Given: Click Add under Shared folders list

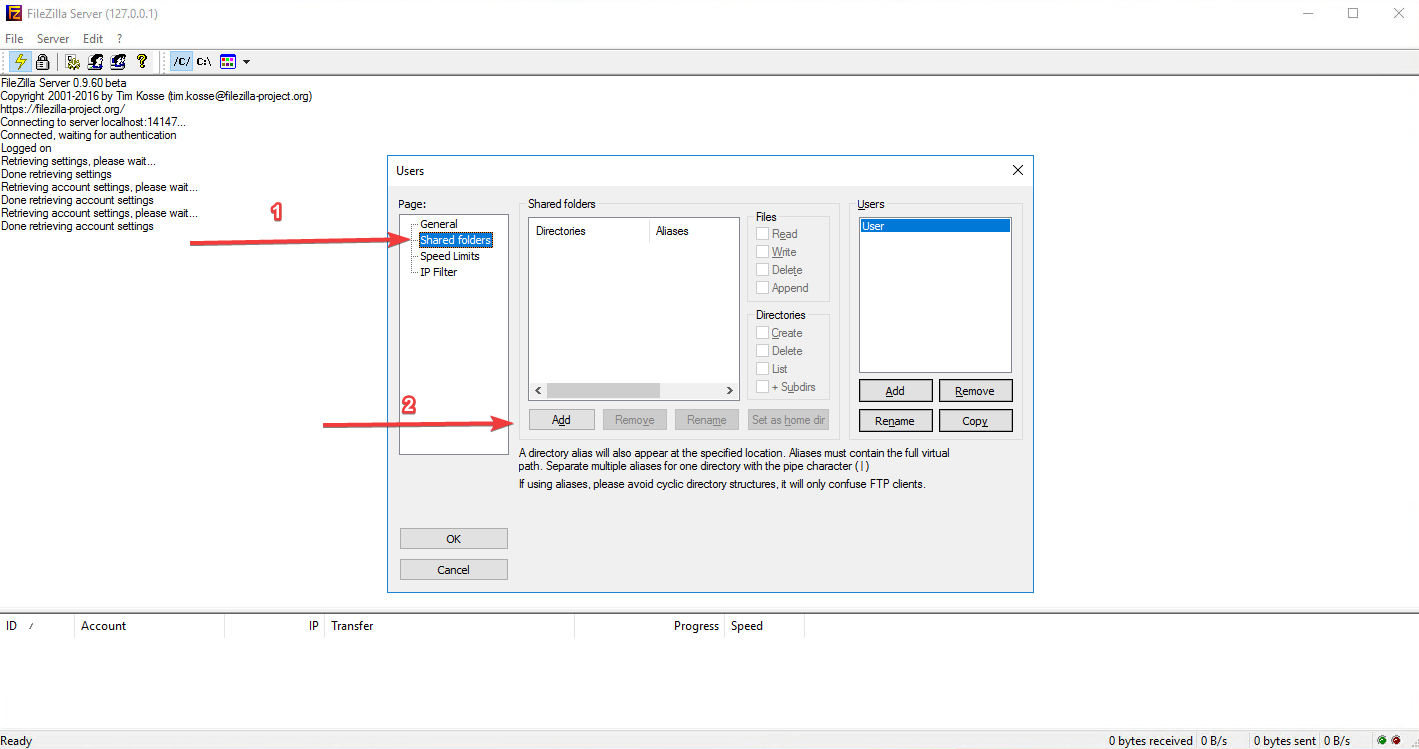Looking at the screenshot, I should click(562, 420).
